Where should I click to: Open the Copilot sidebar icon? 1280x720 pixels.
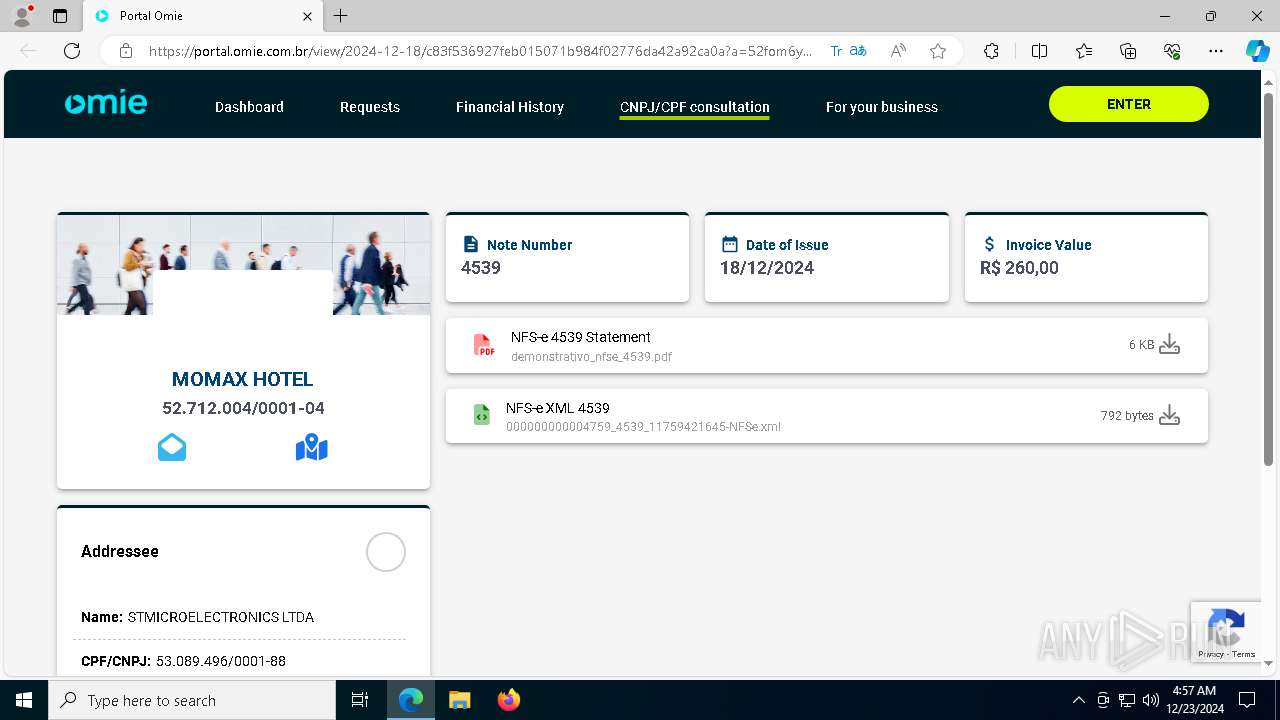coord(1257,51)
